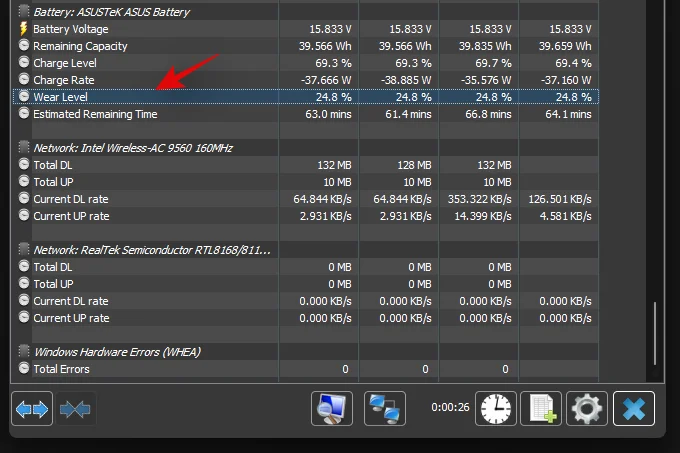Start logging with the sheet plus icon
Screen dimensions: 680x453
[541, 408]
